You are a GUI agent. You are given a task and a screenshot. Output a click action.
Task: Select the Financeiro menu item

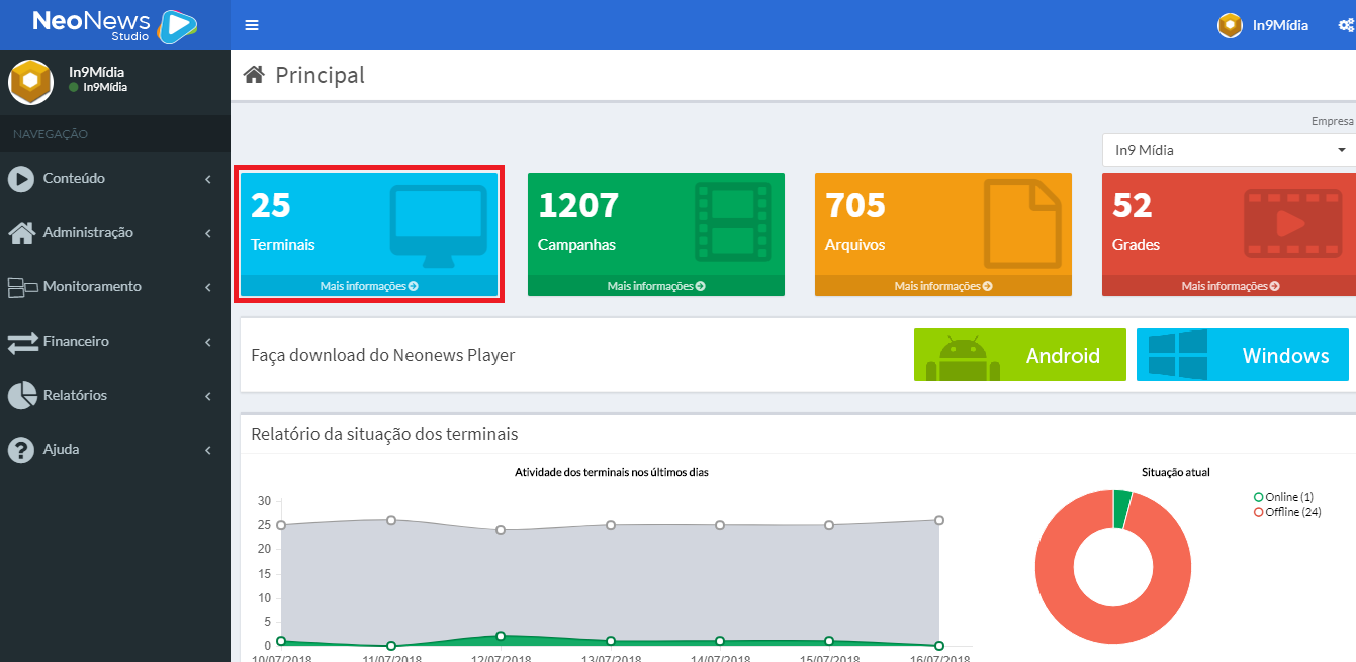76,342
